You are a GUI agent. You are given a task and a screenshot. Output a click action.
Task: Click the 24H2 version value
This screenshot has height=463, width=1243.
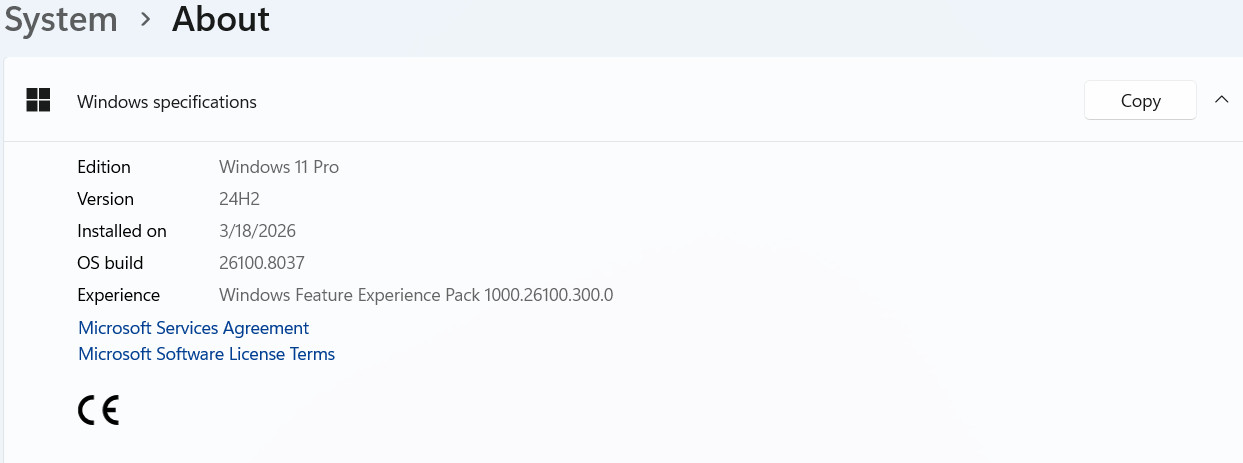click(239, 199)
